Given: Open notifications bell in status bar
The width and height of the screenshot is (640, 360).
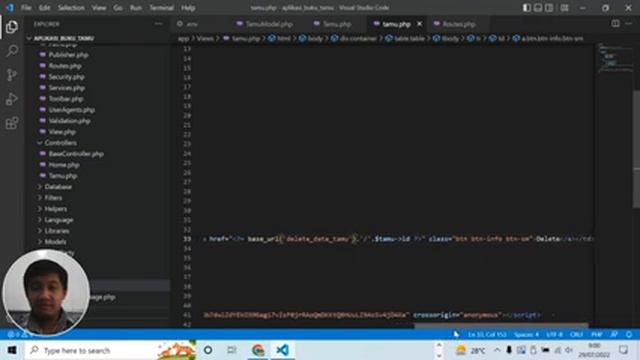Looking at the screenshot, I should click(x=629, y=334).
